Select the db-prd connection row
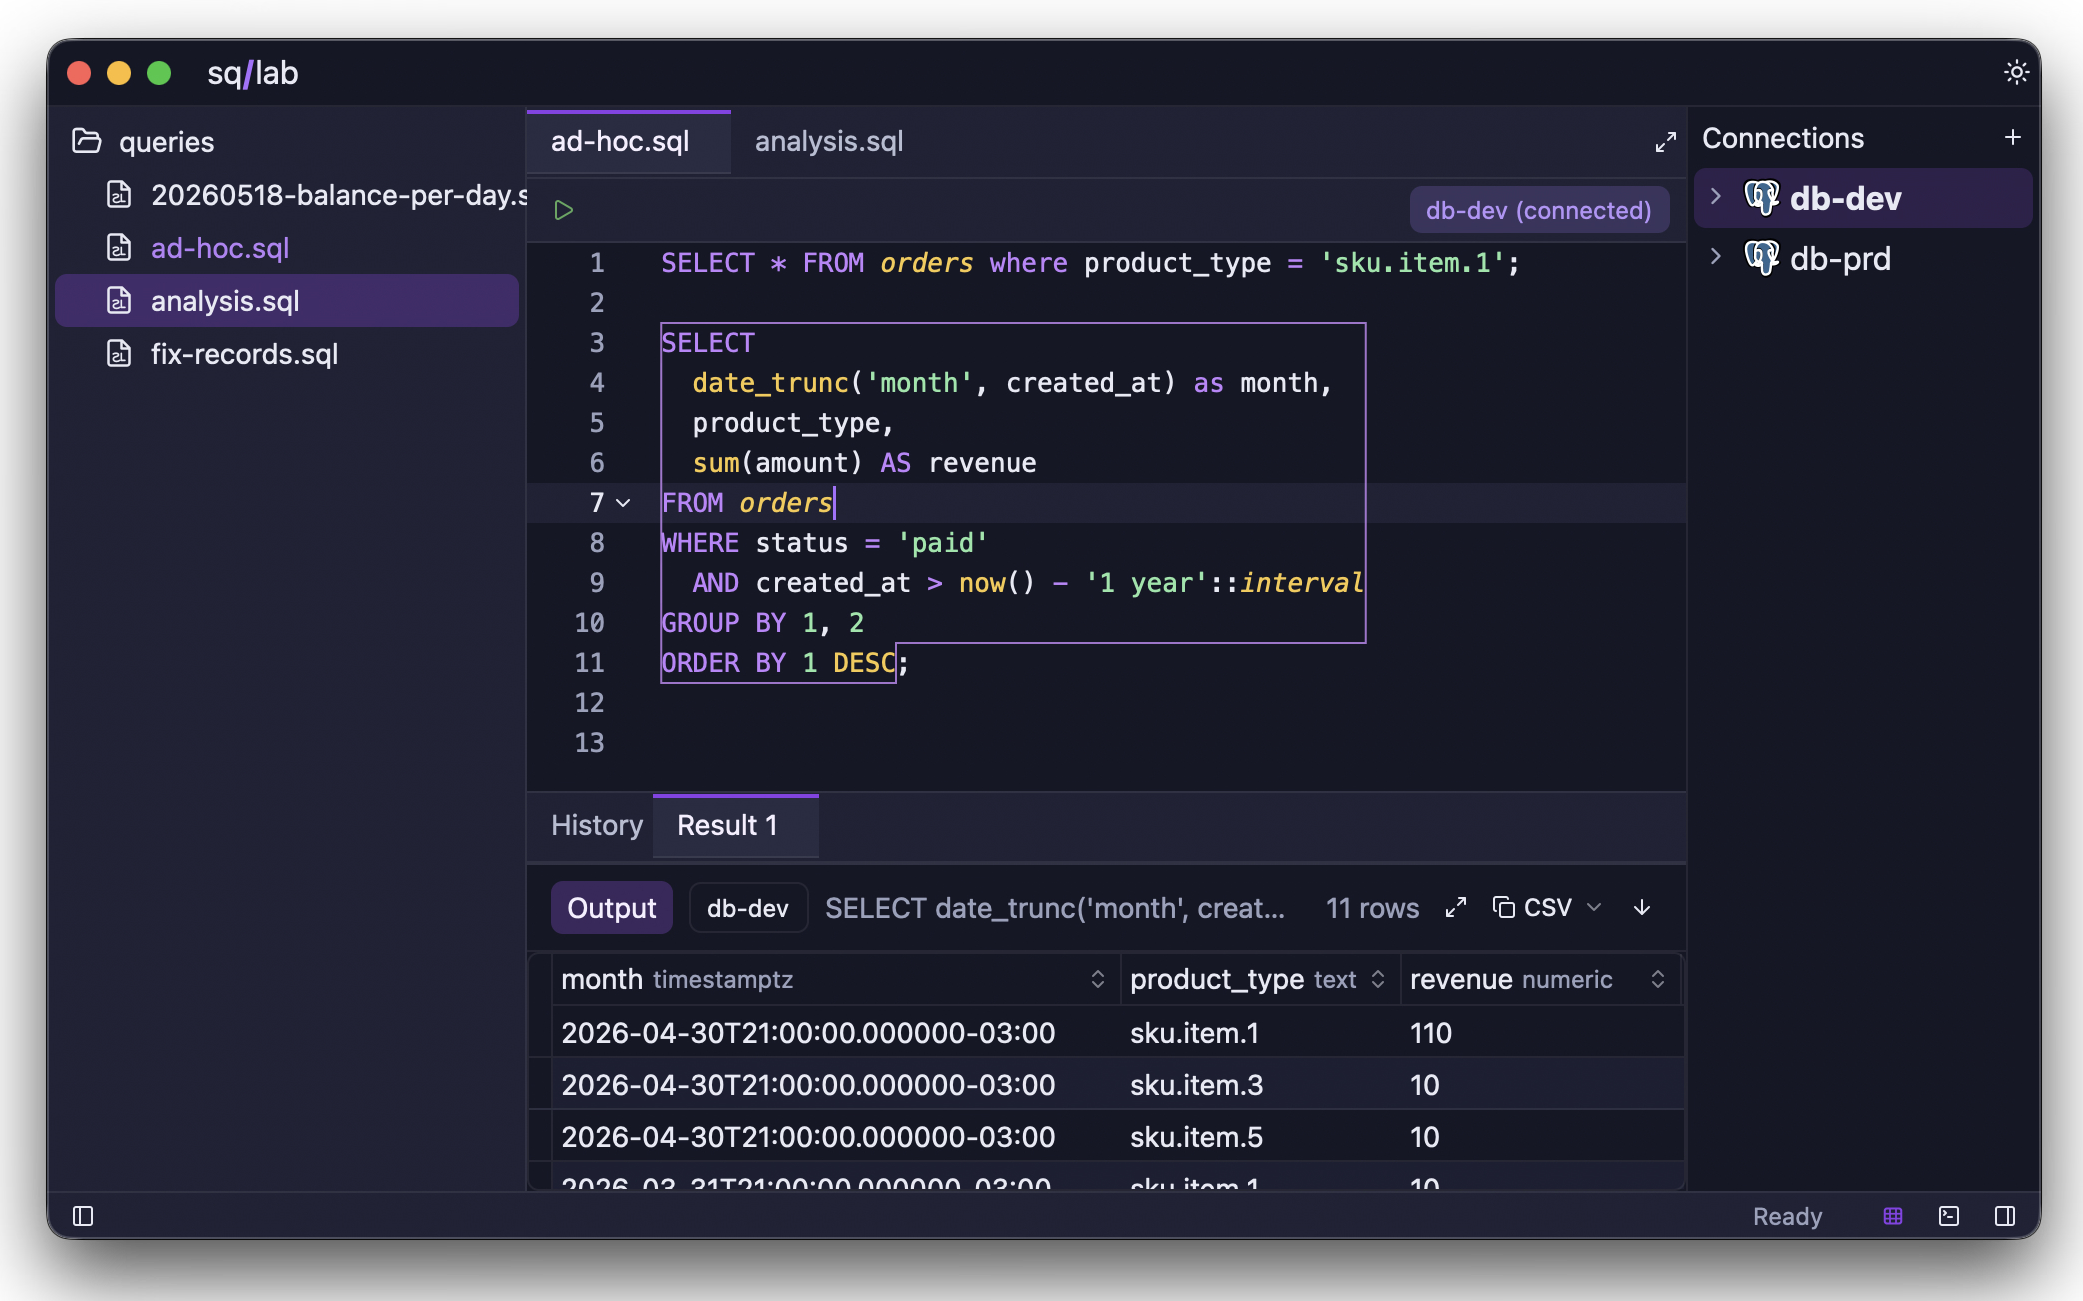 click(1863, 258)
